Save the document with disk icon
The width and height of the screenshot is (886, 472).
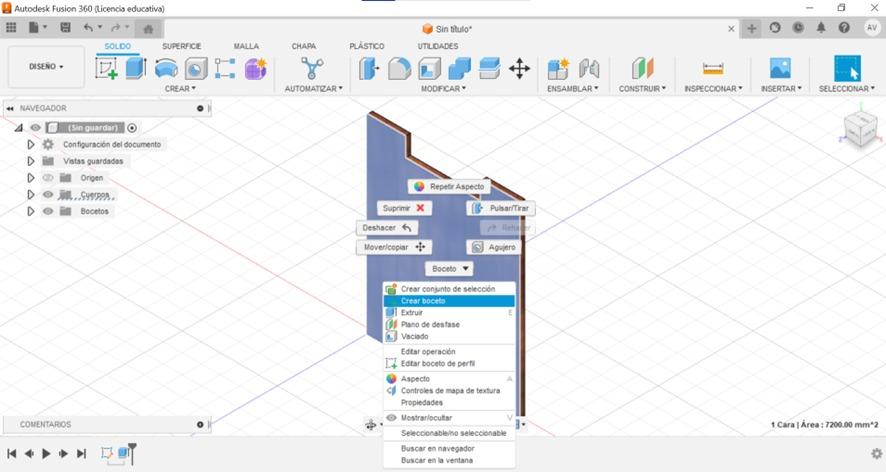coord(66,27)
